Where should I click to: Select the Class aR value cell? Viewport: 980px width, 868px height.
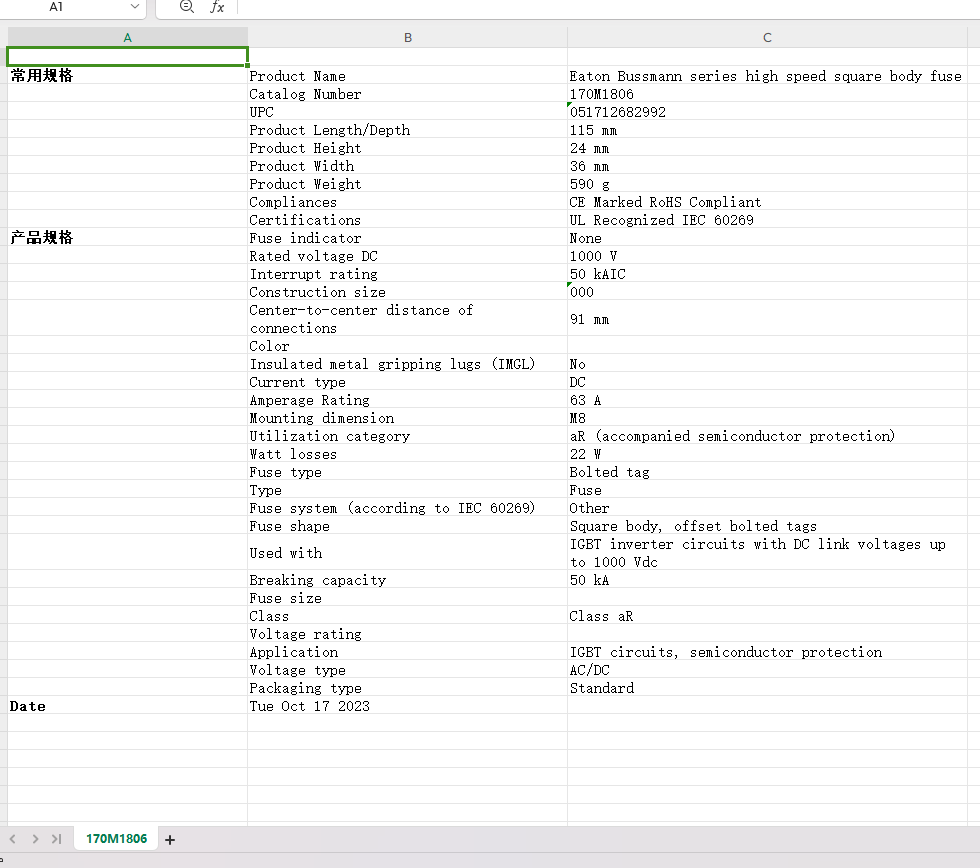(x=768, y=616)
